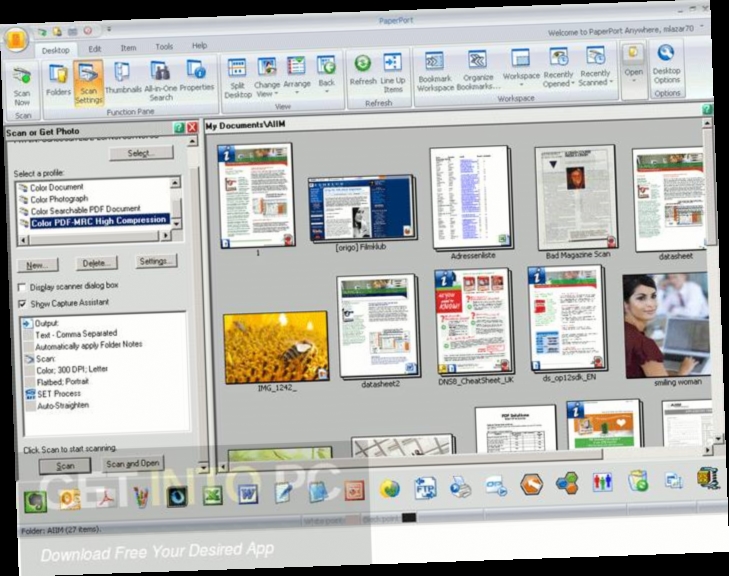Select the IMG_1242_ bee photo thumbnail

point(276,348)
